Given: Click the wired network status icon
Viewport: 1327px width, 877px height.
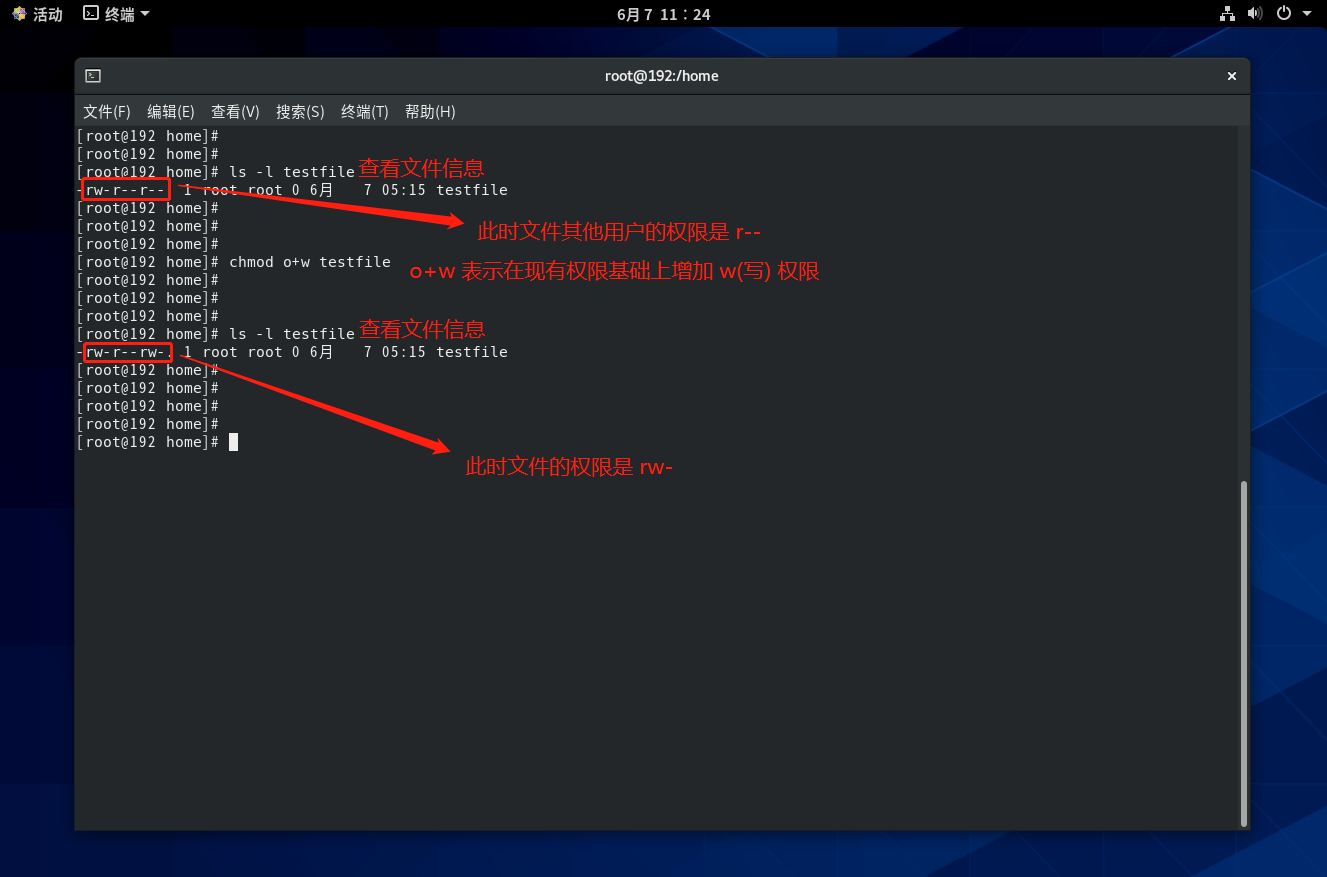Looking at the screenshot, I should click(1227, 14).
